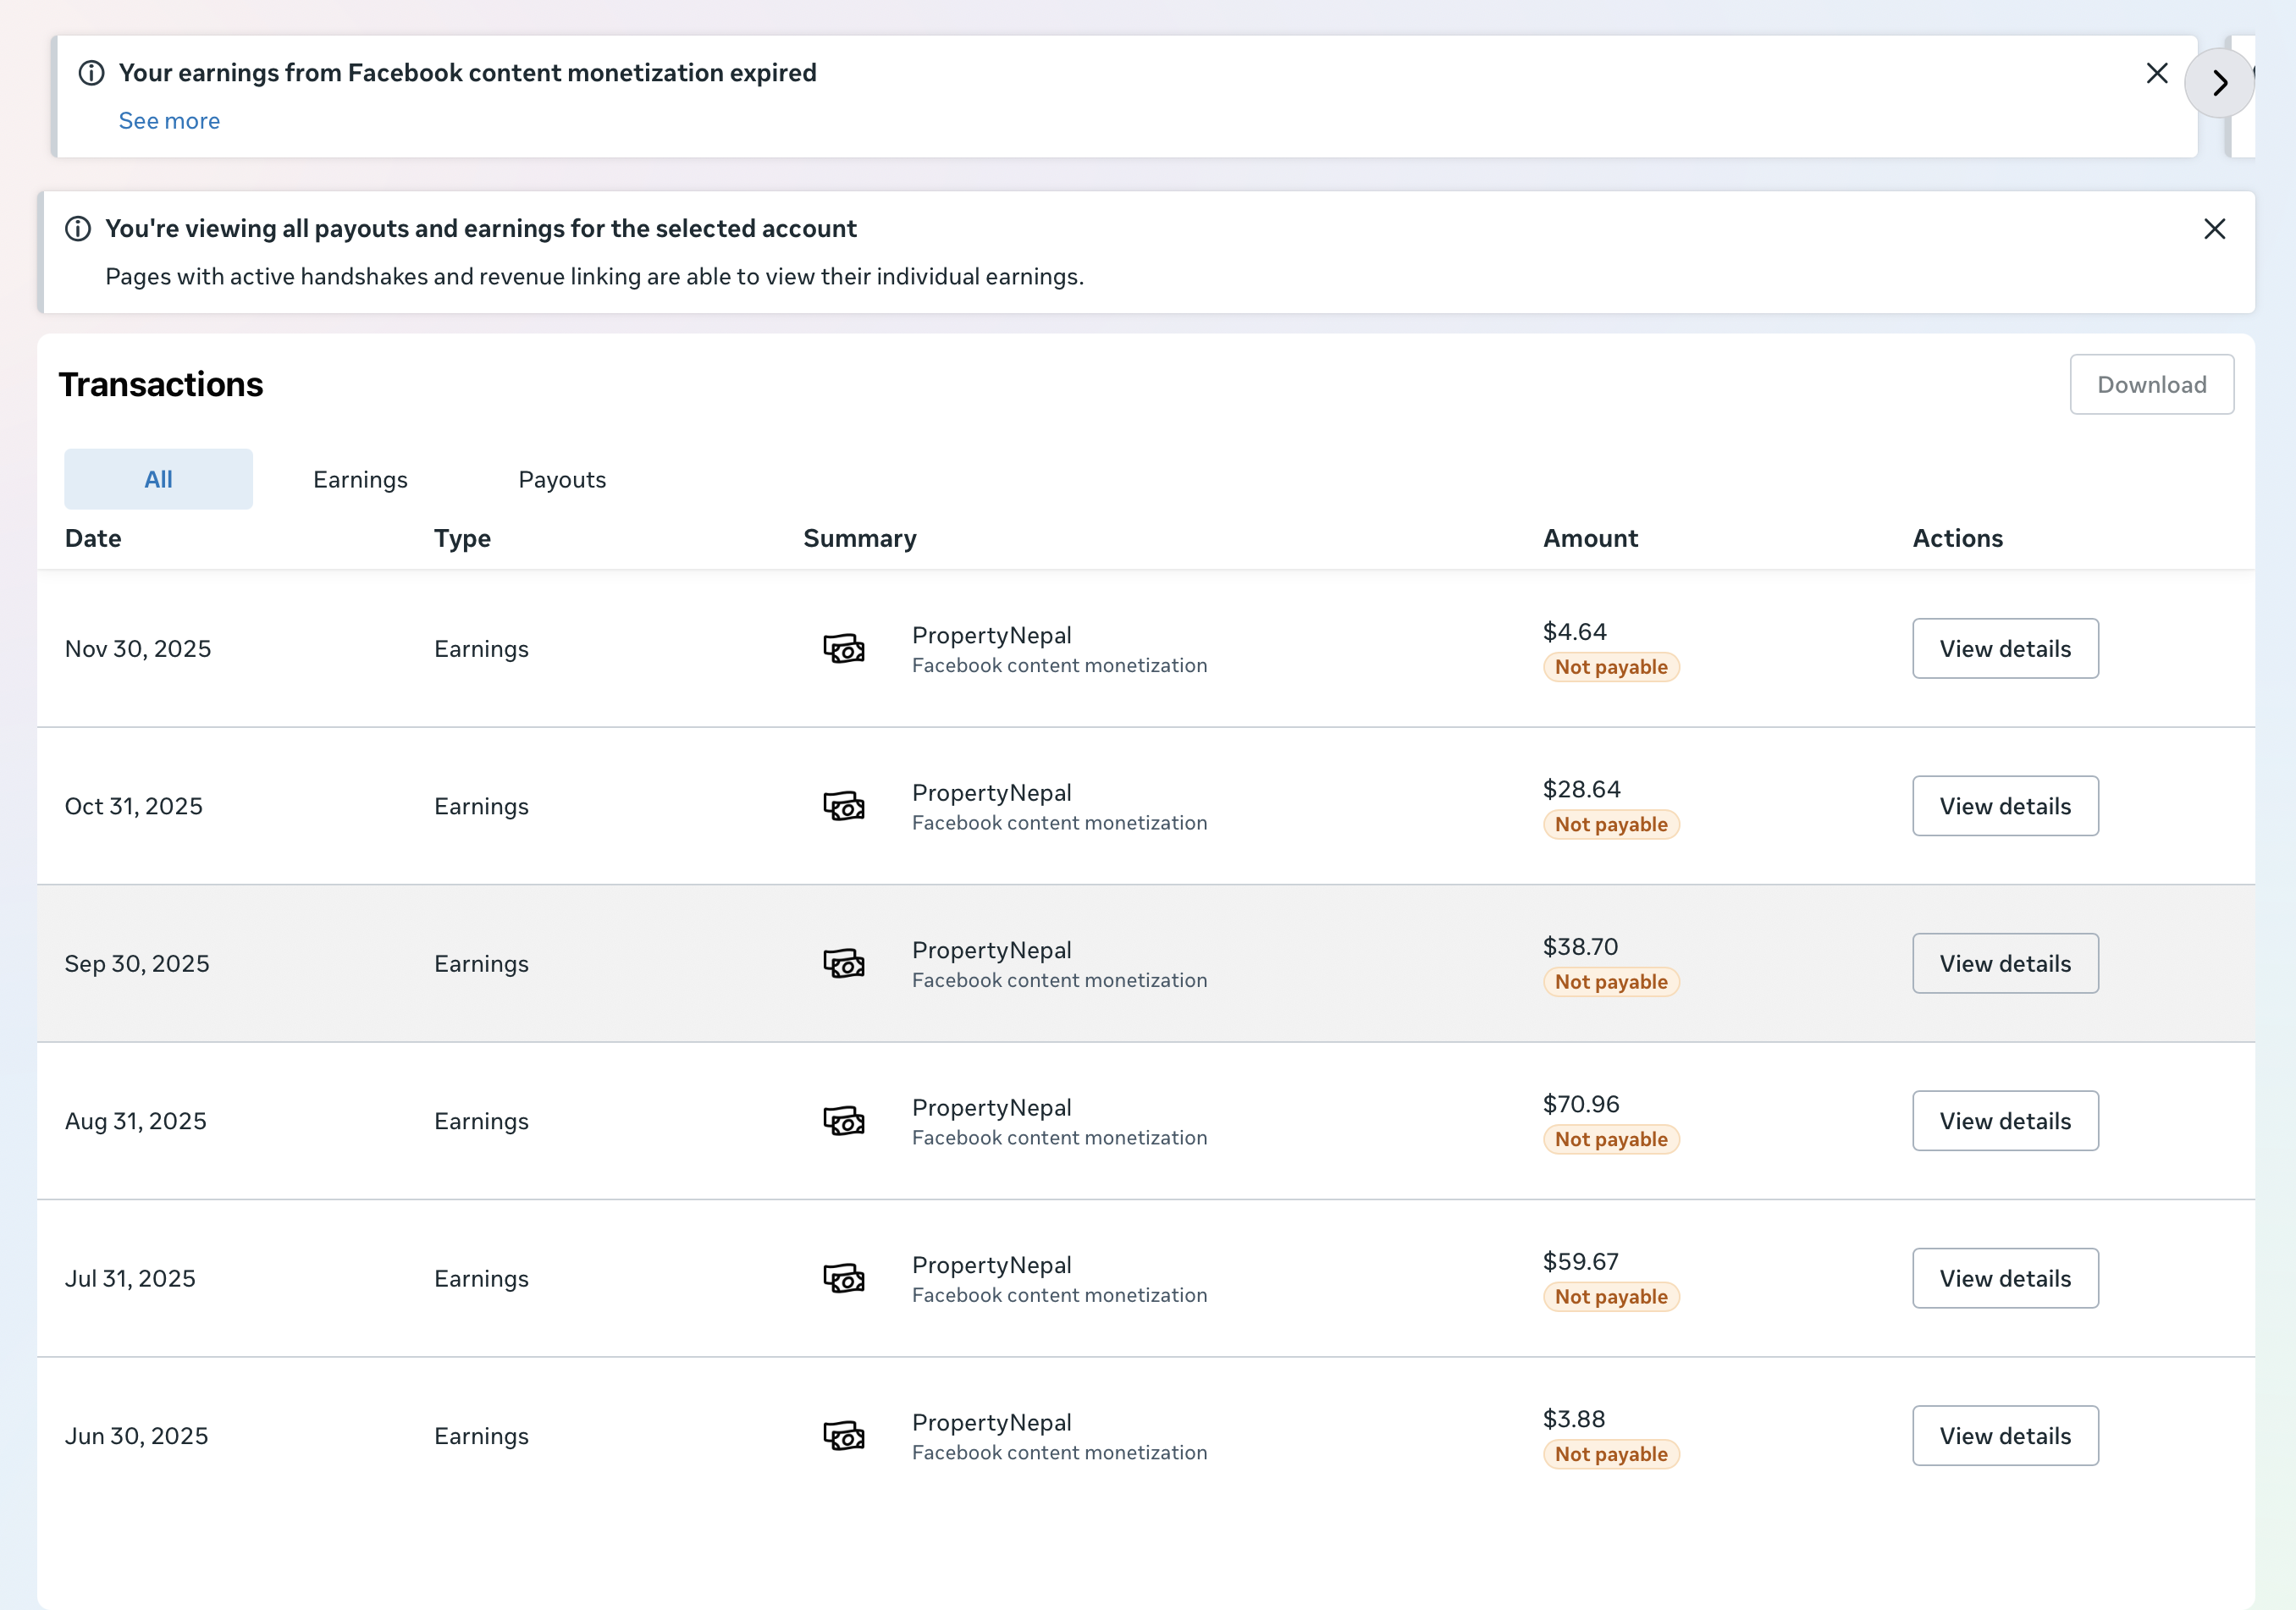Open details of Sep 30, 2025 transaction
2296x1610 pixels.
click(x=2005, y=963)
